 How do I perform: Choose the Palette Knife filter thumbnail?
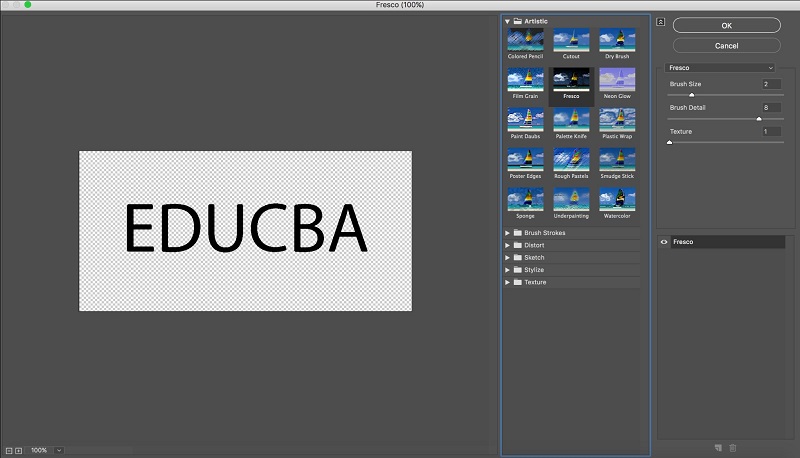click(571, 120)
